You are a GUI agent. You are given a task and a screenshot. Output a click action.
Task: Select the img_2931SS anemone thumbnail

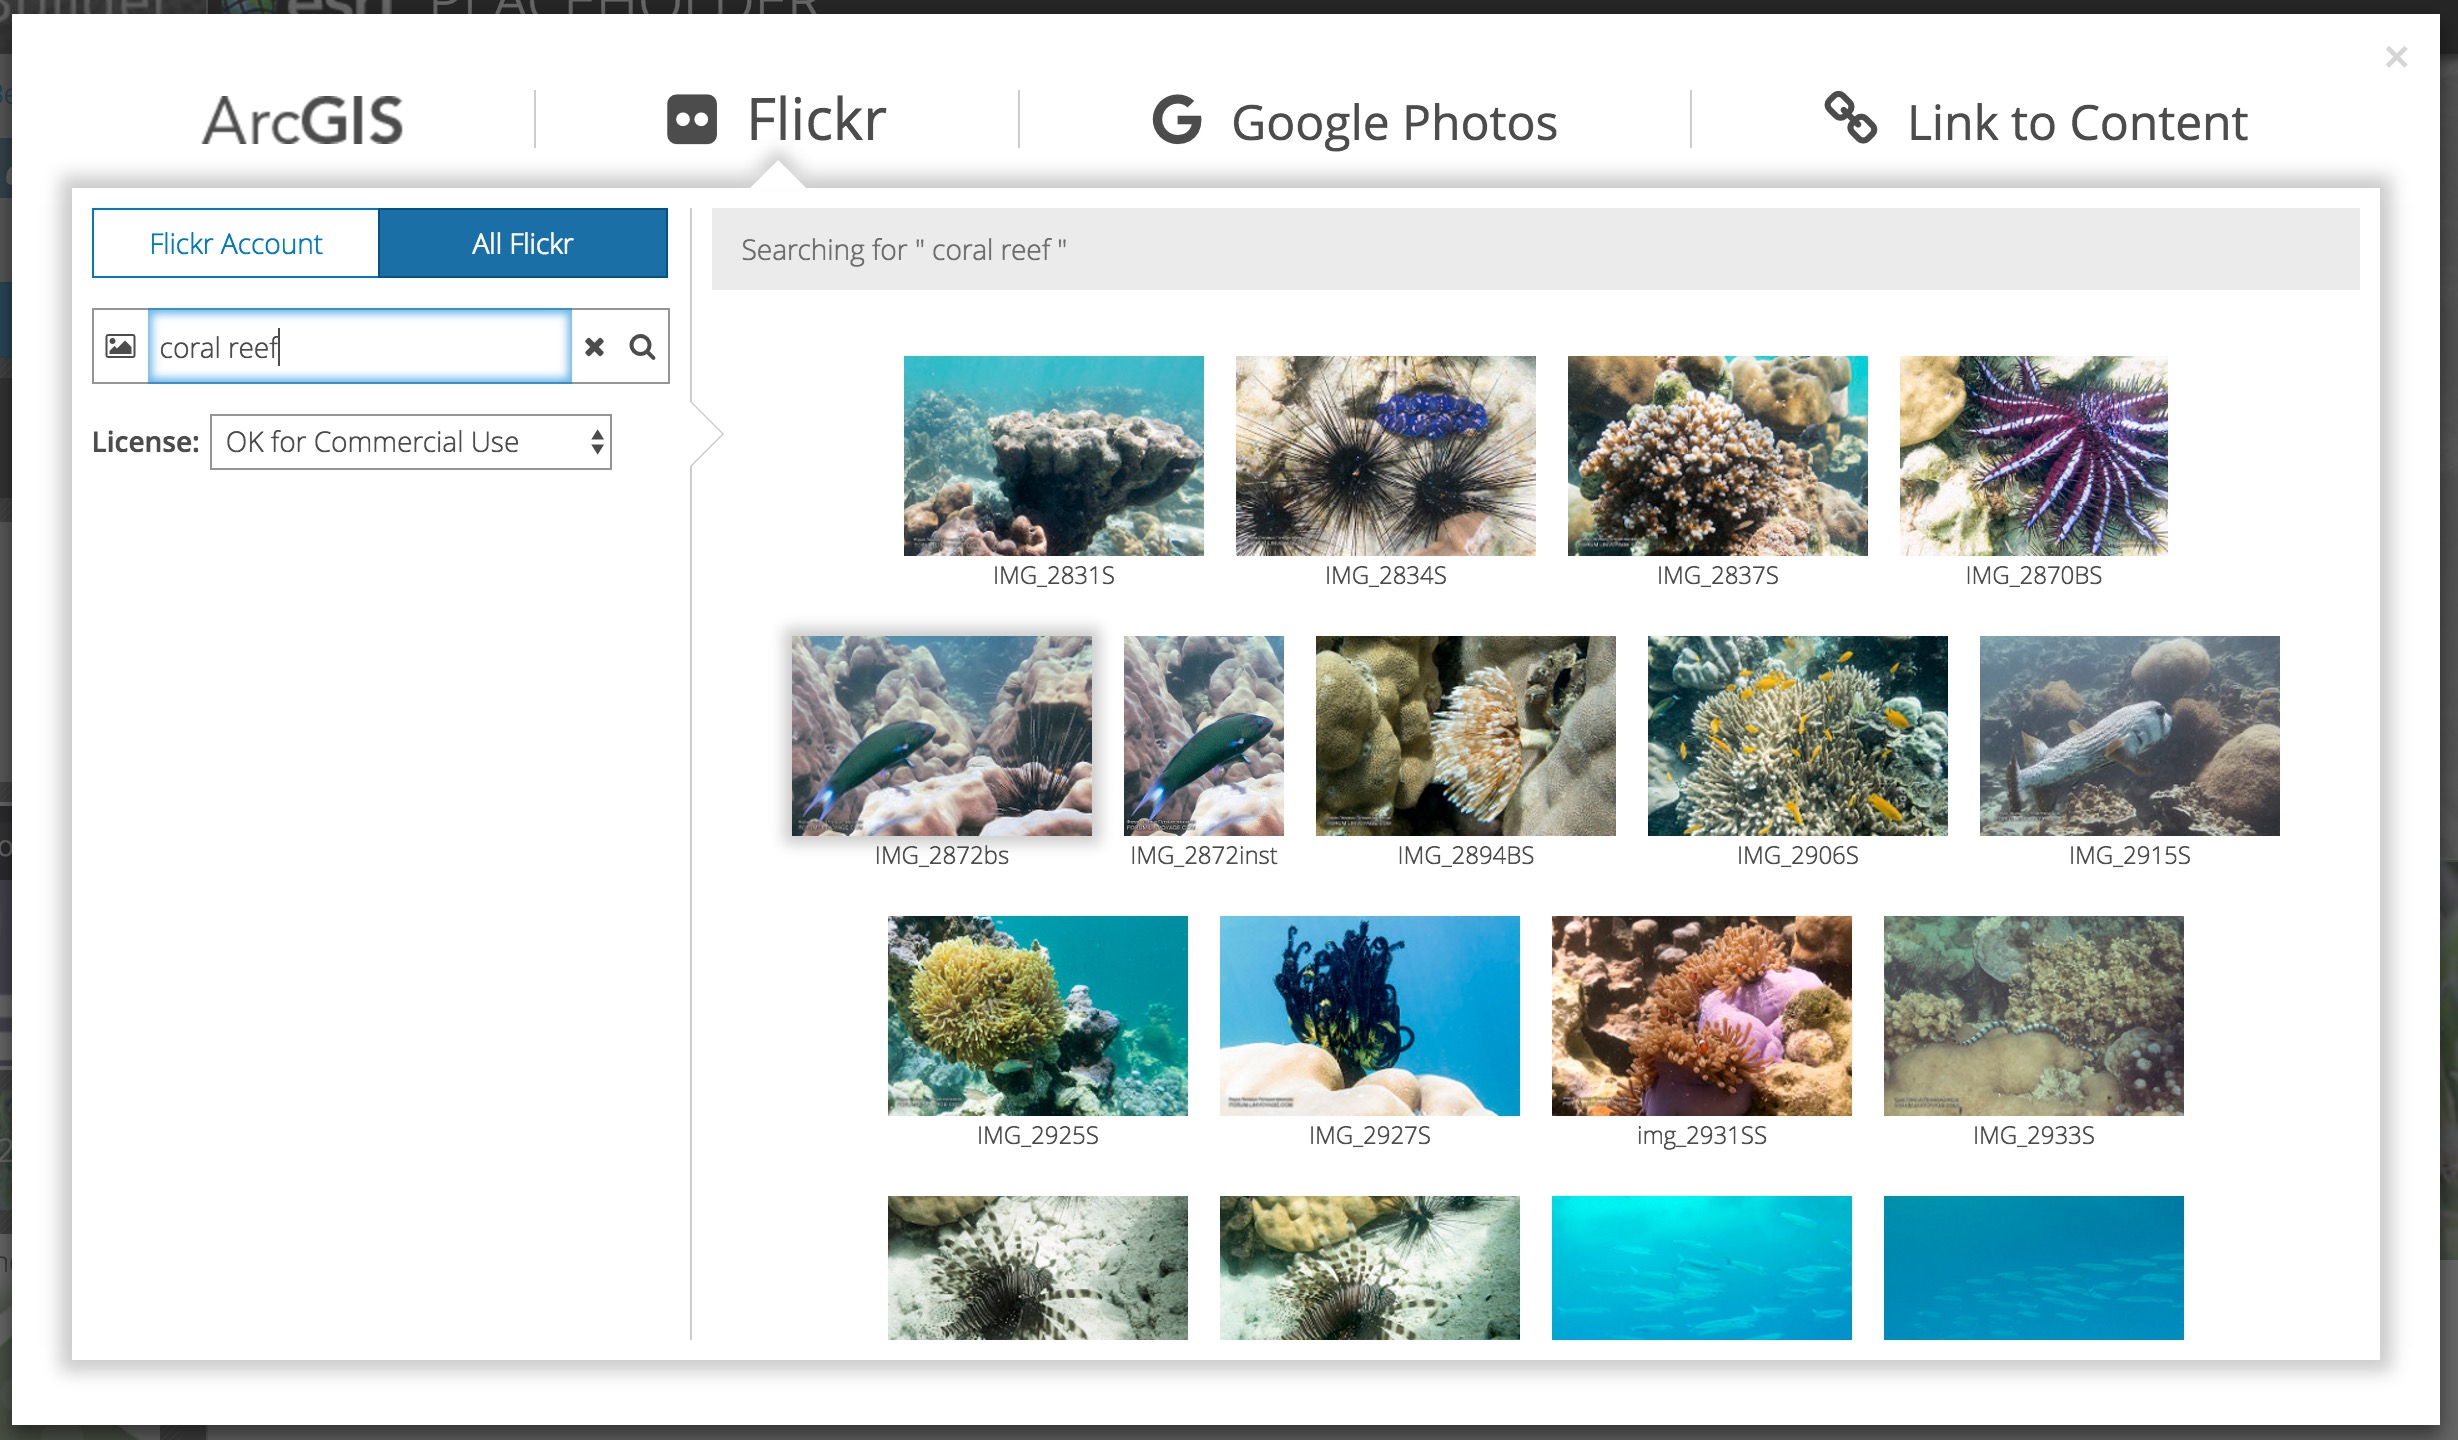pyautogui.click(x=1701, y=1016)
